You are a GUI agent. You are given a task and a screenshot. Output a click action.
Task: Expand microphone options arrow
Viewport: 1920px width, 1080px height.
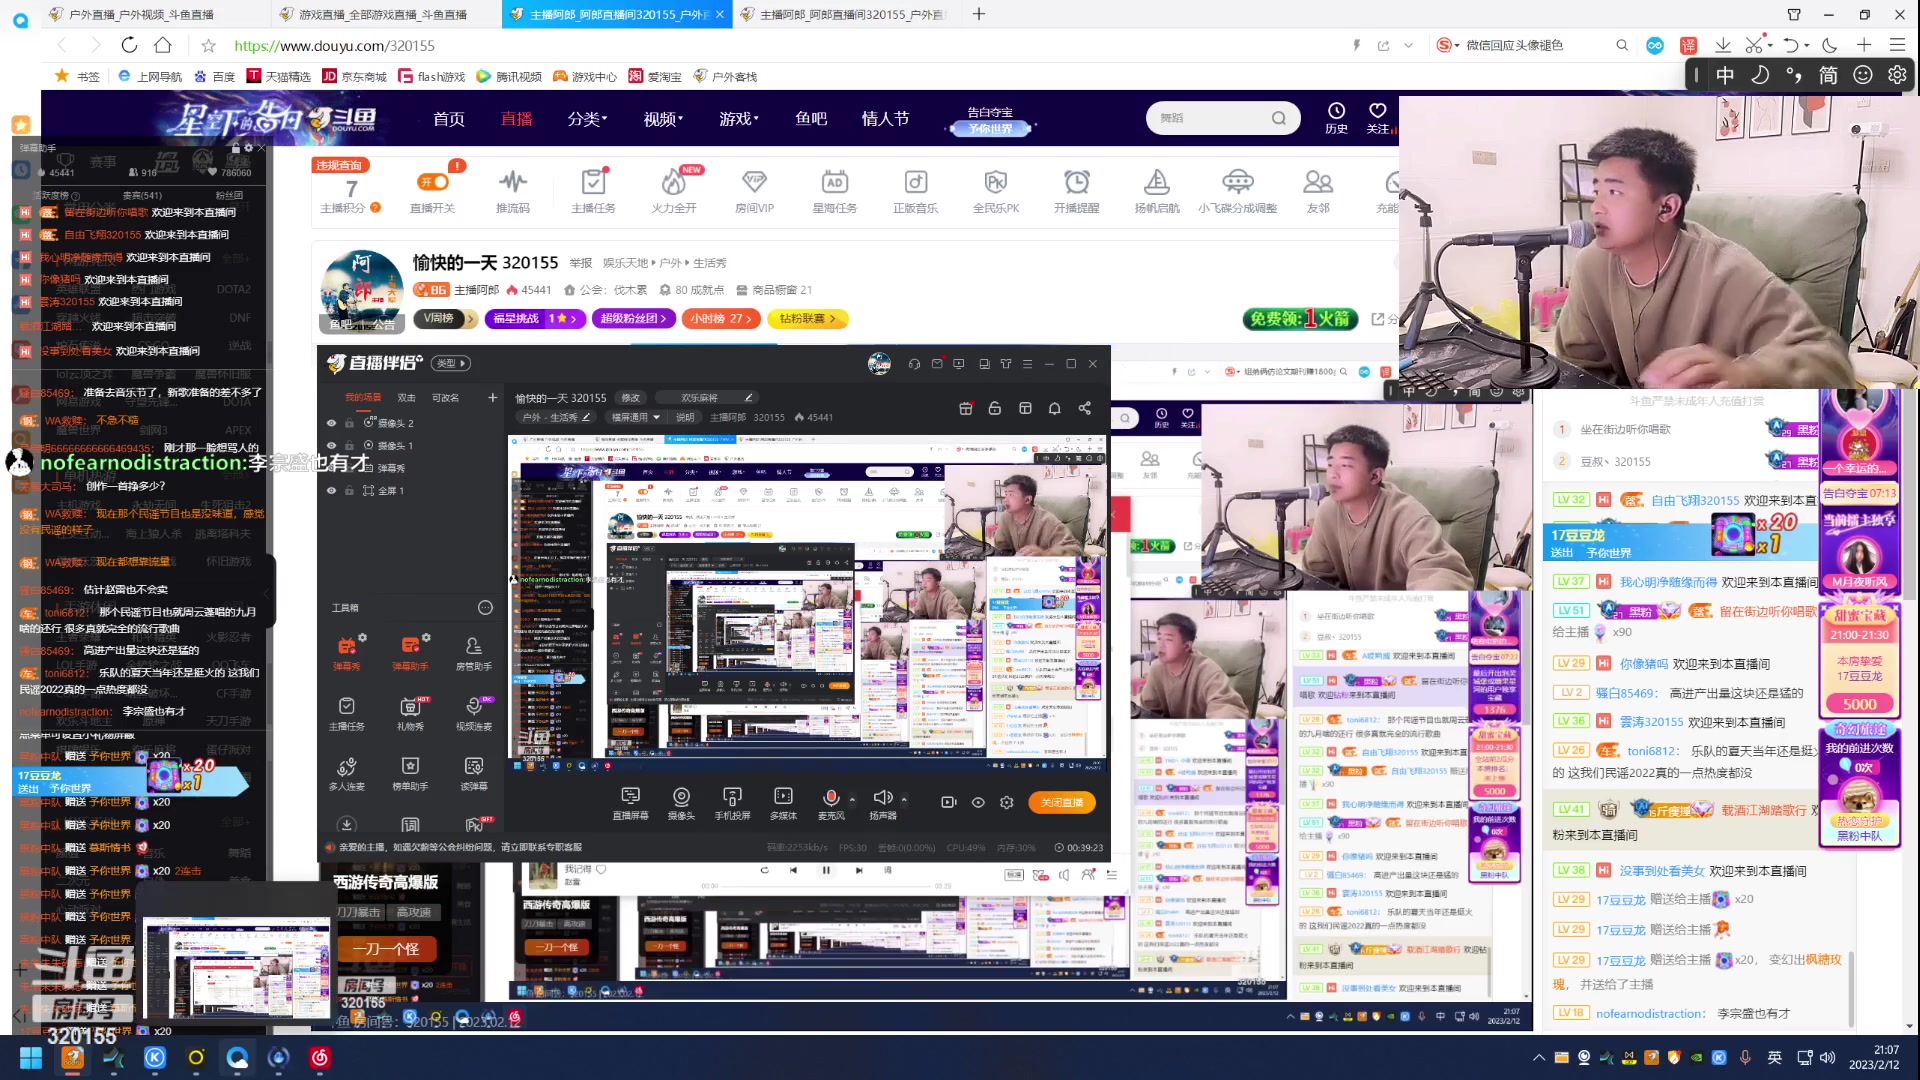852,799
